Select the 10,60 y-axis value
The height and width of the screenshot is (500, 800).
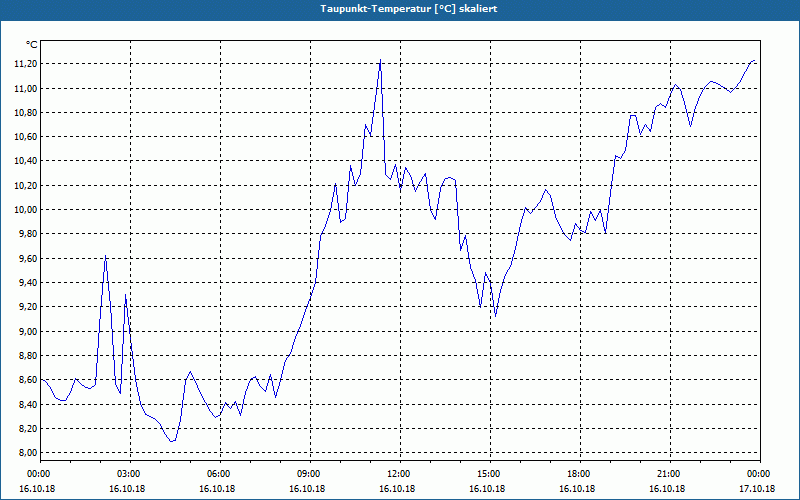[x=28, y=137]
